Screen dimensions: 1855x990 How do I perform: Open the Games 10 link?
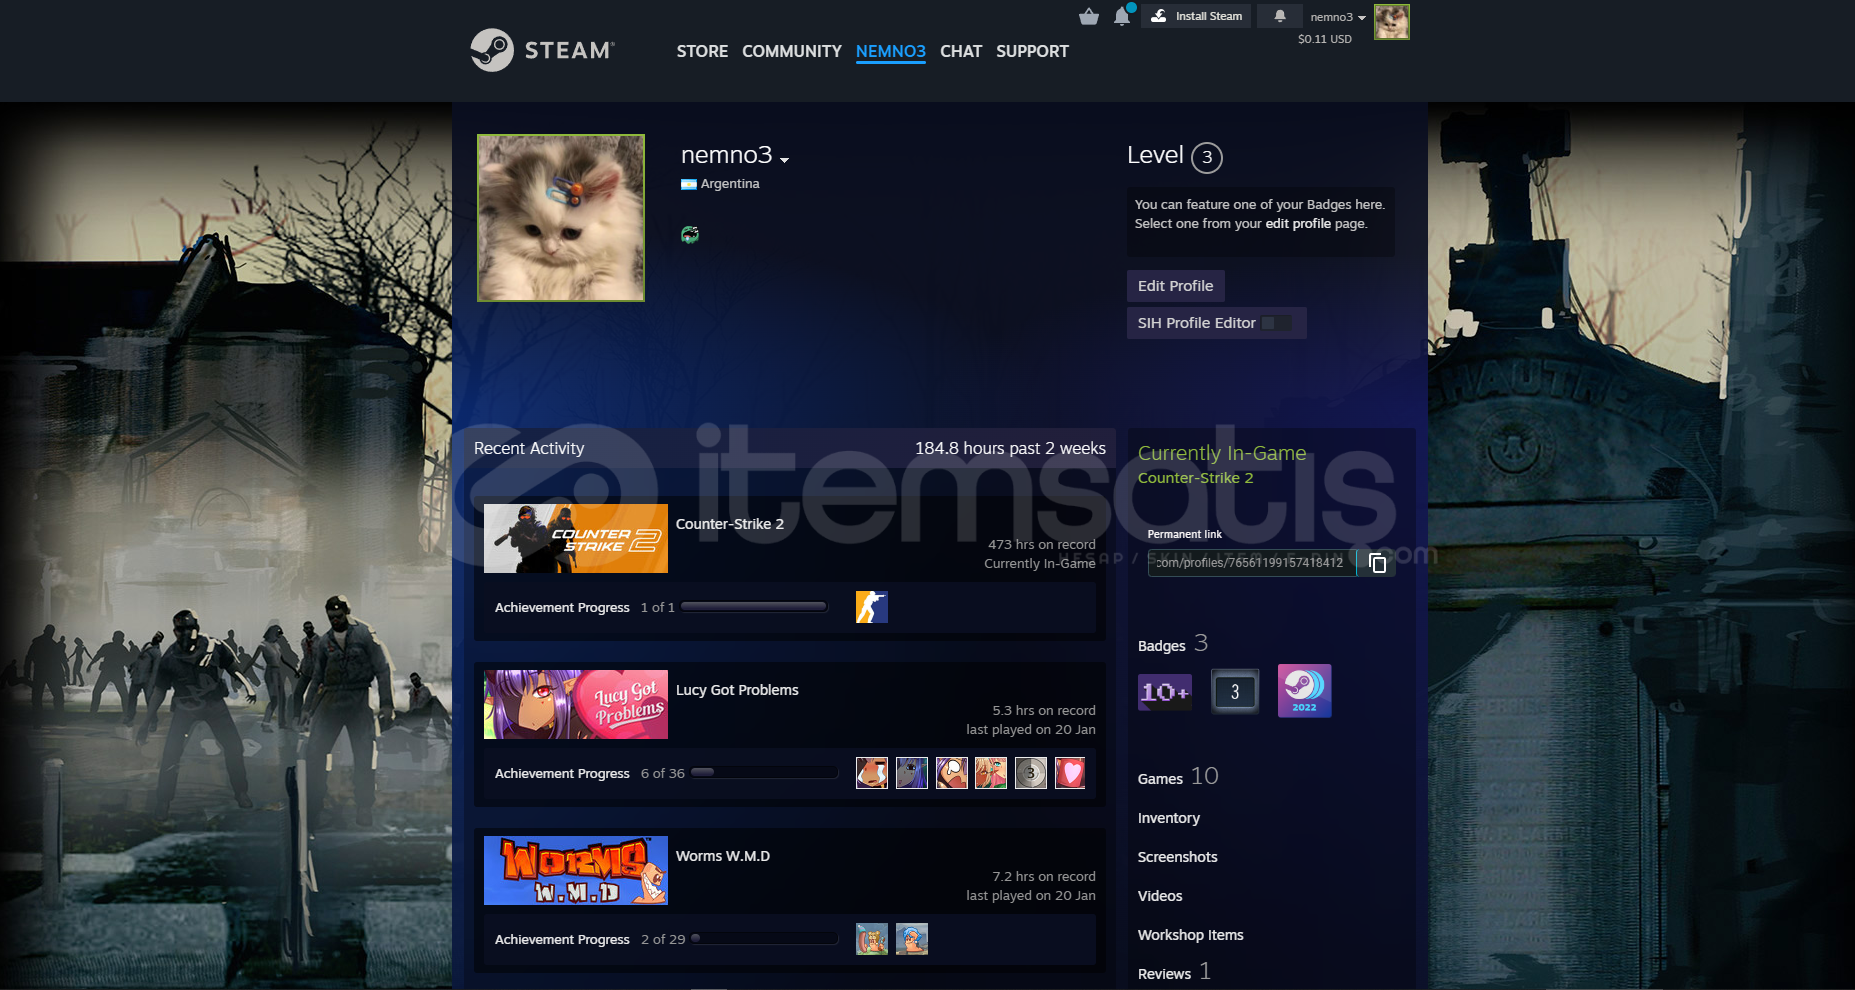pos(1178,777)
